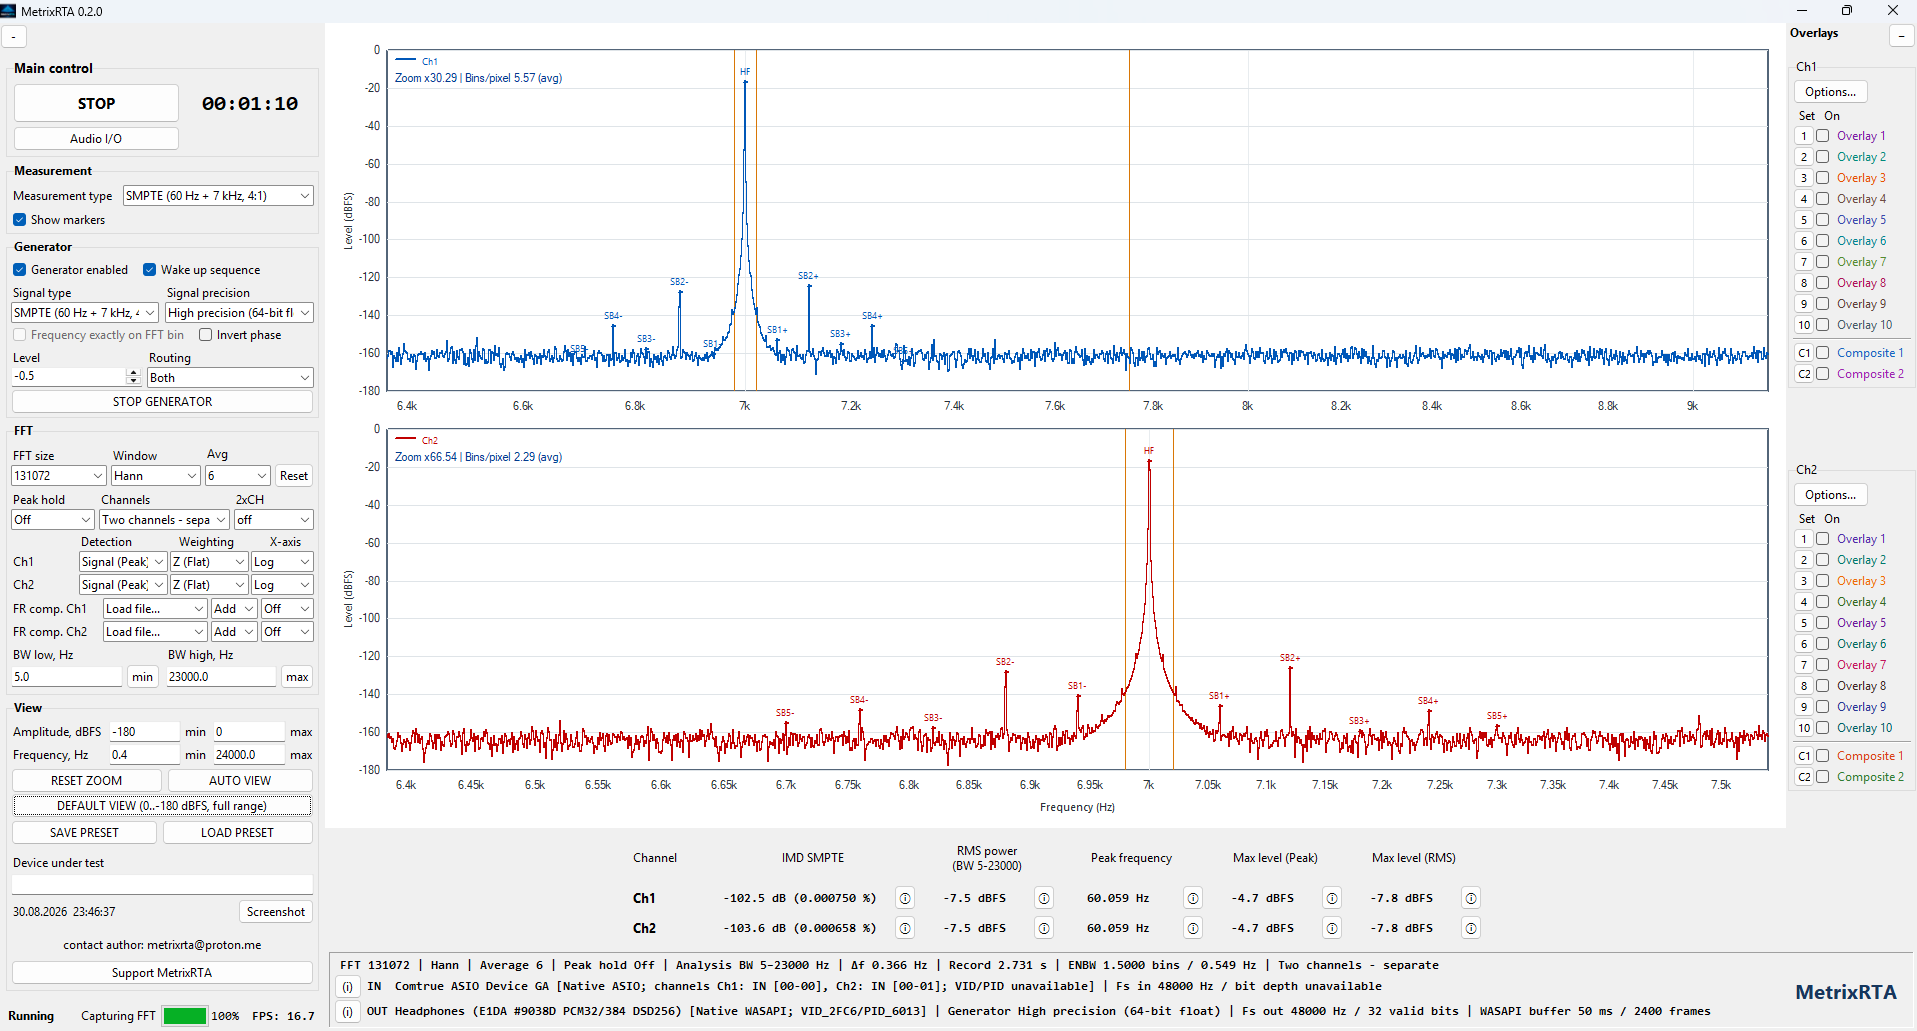Image resolution: width=1917 pixels, height=1031 pixels.
Task: Open Peak hold dropdown
Action: (53, 520)
